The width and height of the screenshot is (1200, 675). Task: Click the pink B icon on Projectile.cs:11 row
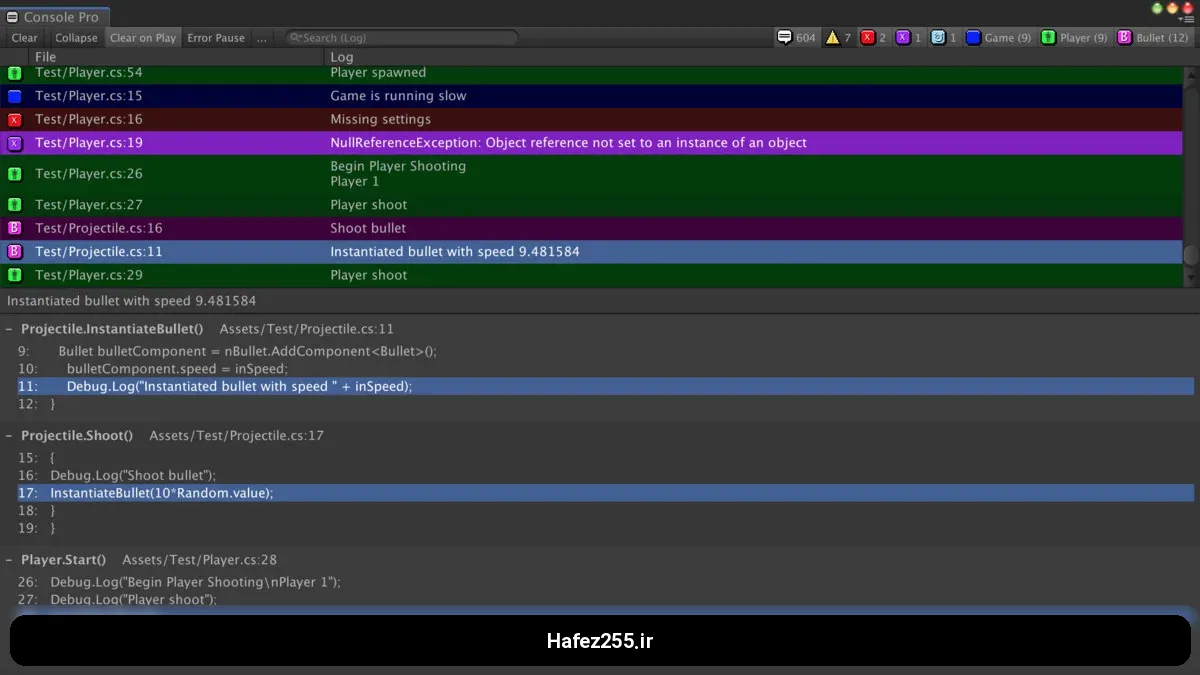click(14, 252)
